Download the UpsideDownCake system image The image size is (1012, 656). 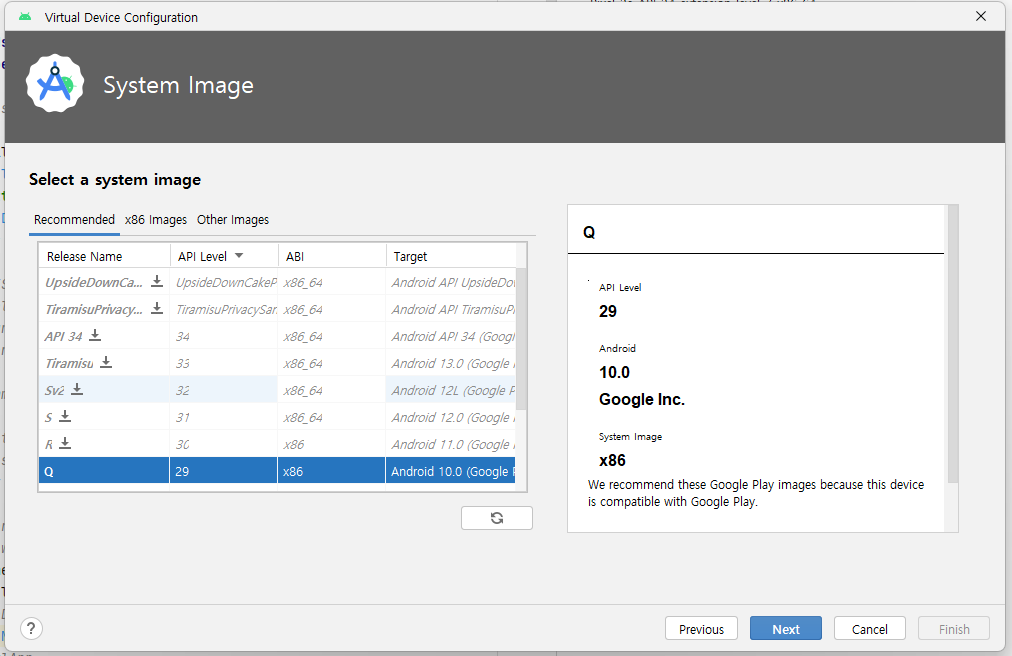pyautogui.click(x=157, y=281)
